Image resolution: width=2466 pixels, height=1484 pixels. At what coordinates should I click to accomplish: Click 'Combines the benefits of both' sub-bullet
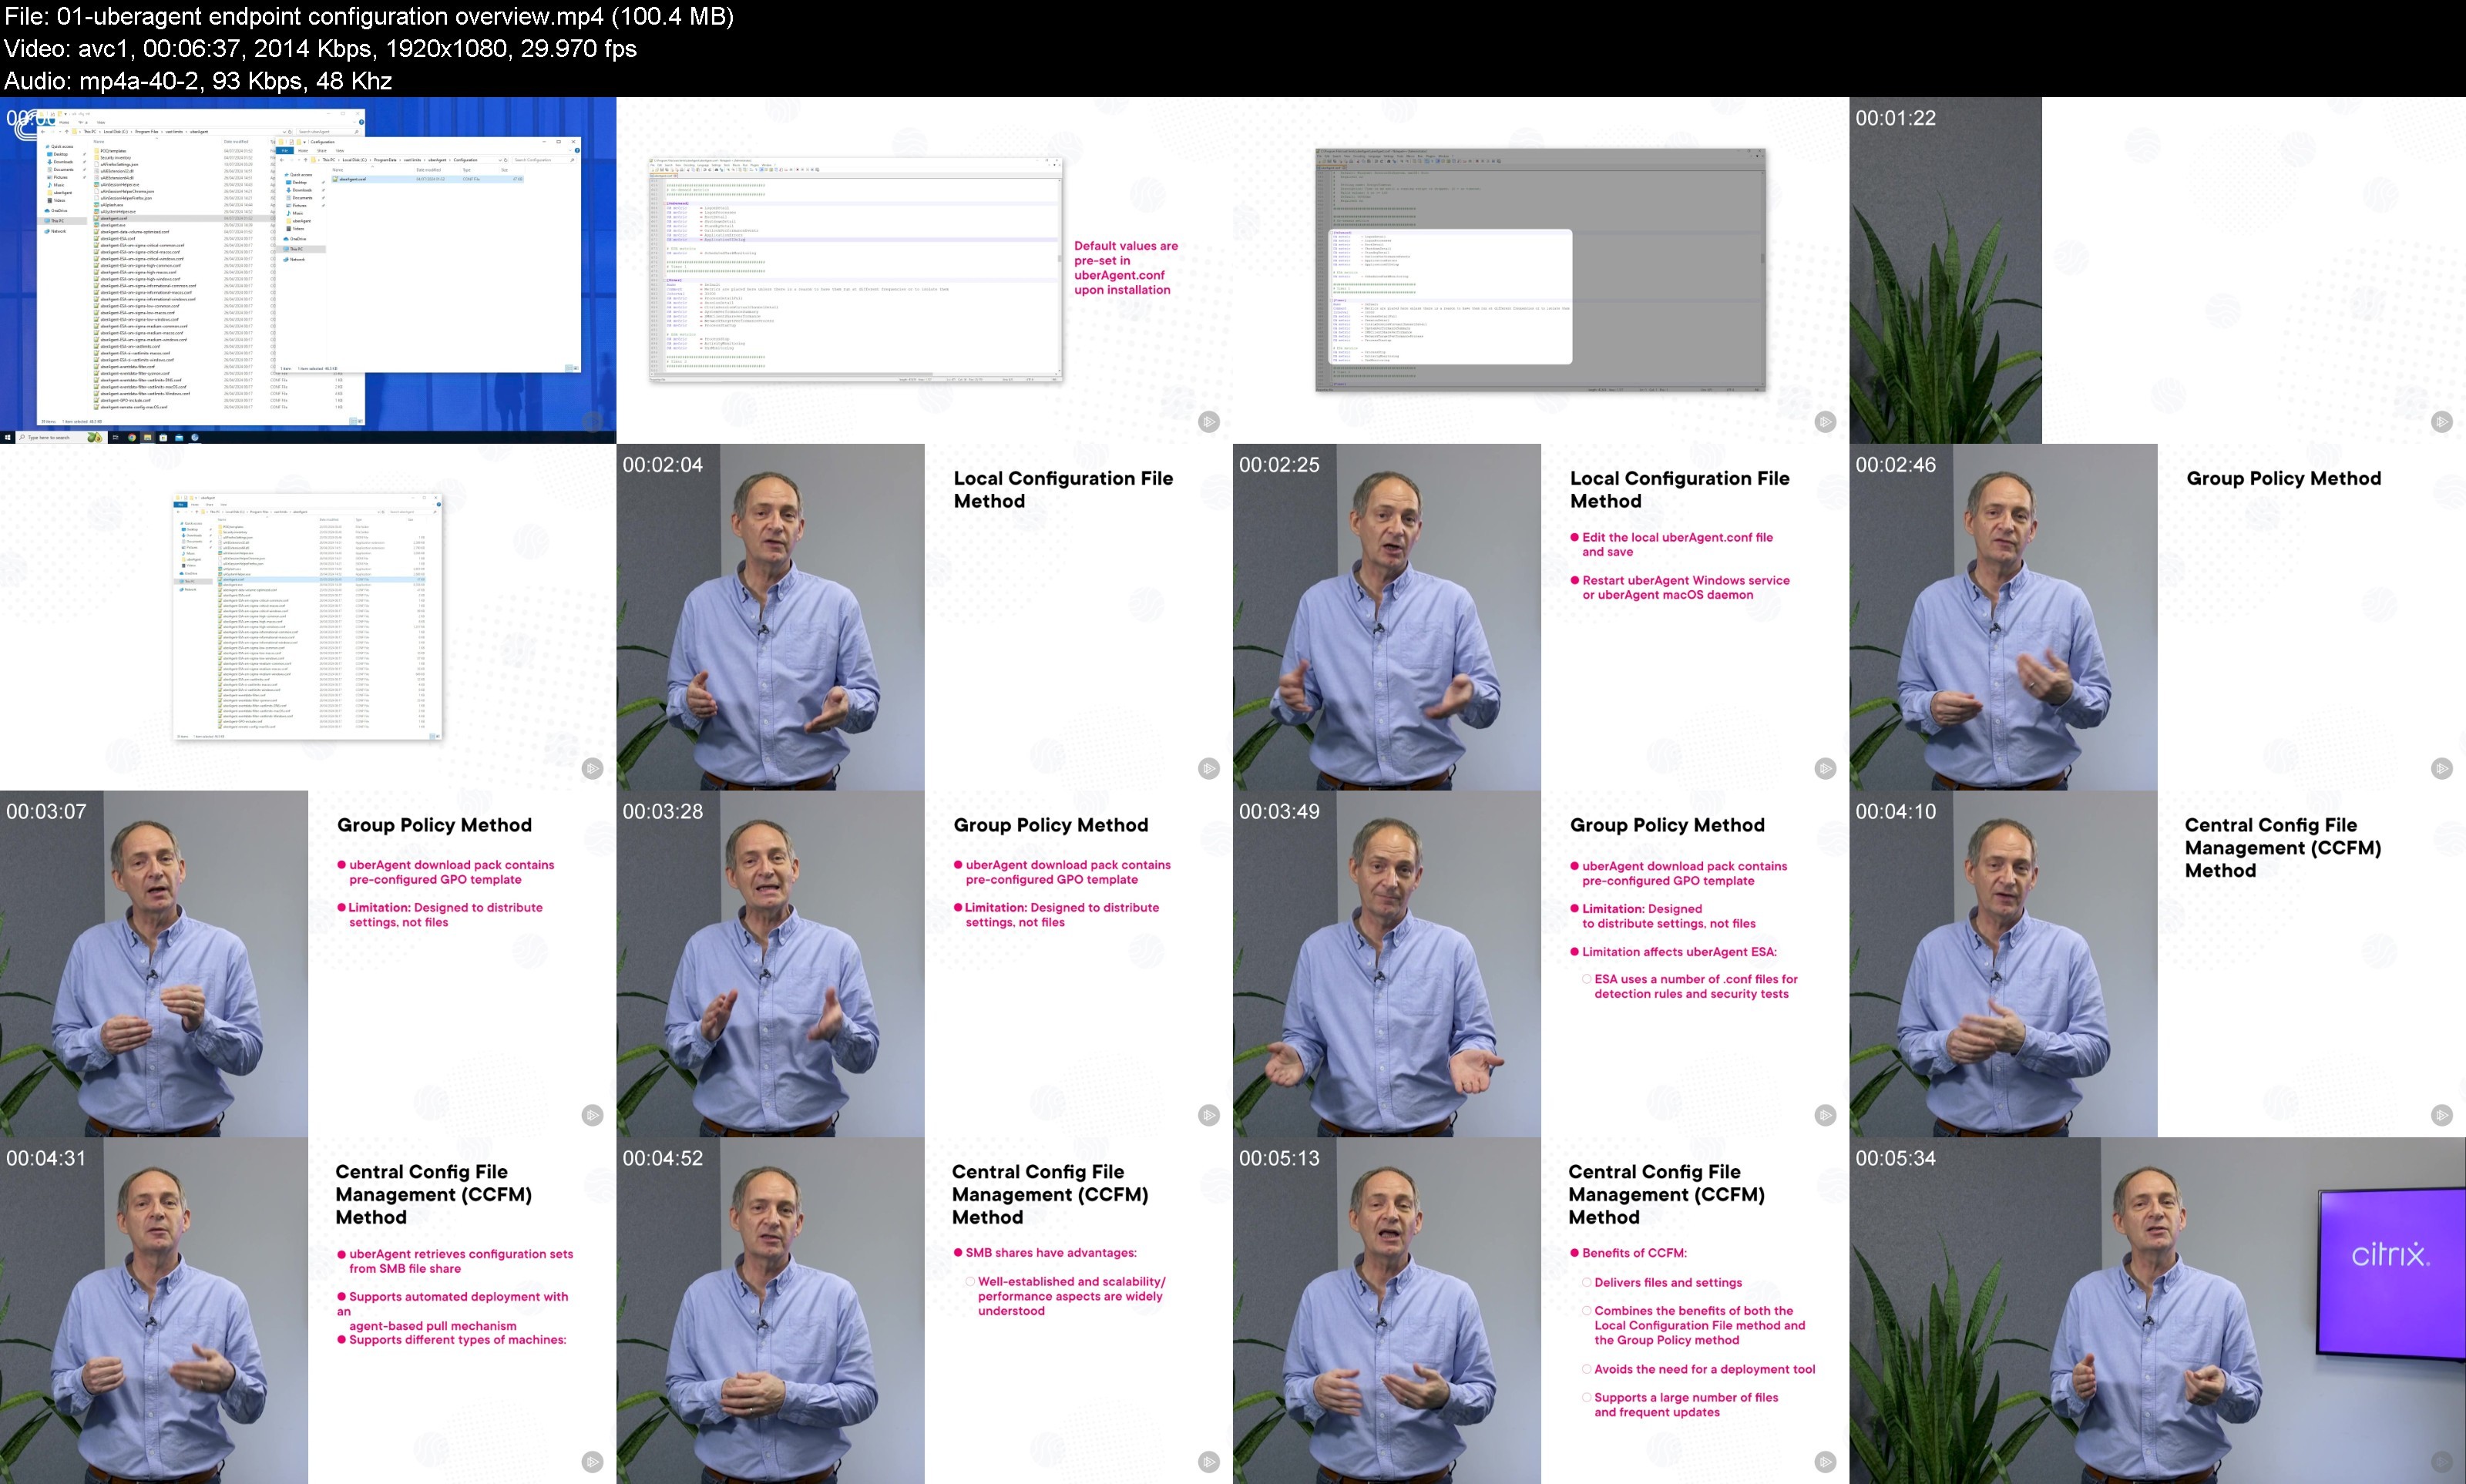(x=1694, y=1325)
